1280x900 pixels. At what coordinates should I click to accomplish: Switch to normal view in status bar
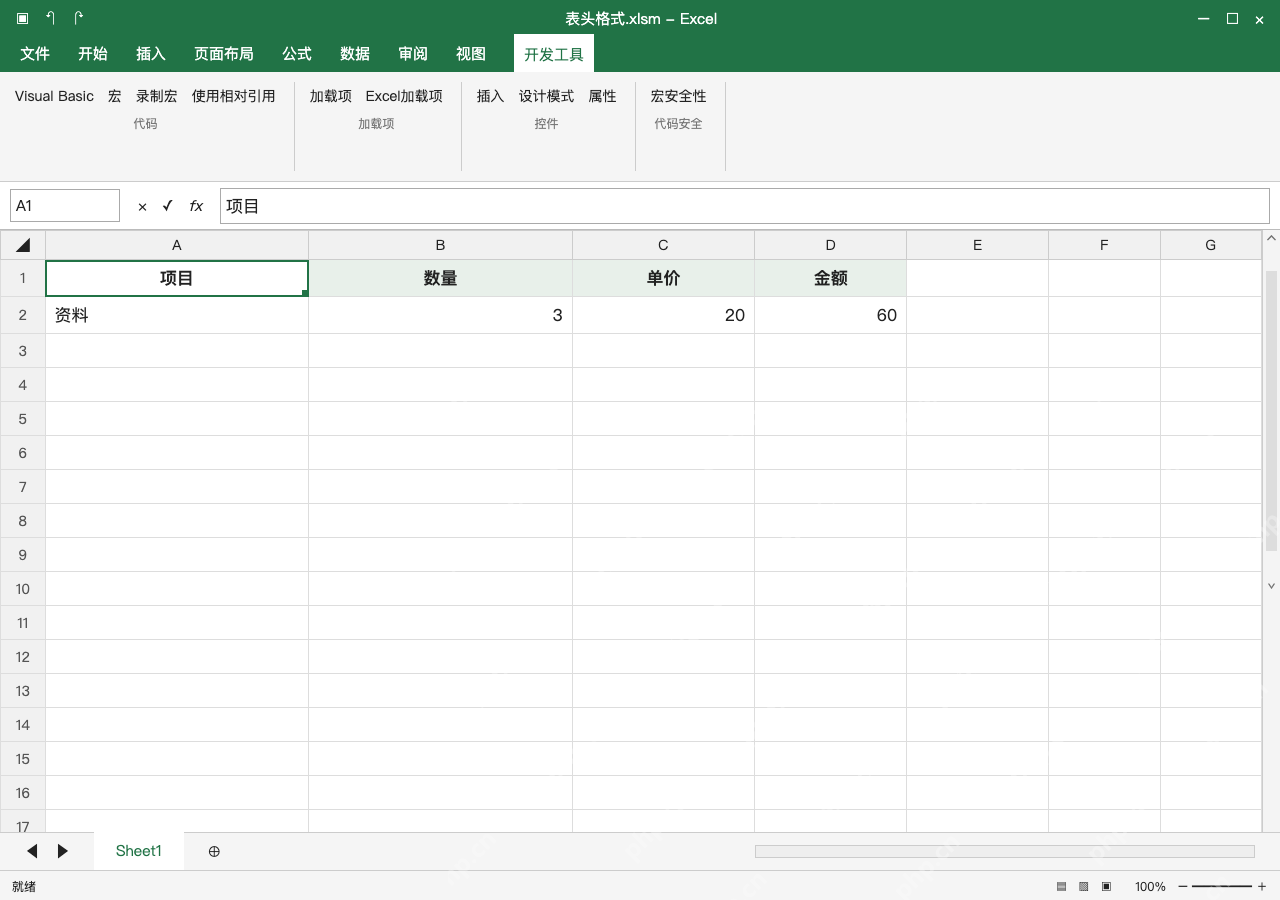[1061, 886]
